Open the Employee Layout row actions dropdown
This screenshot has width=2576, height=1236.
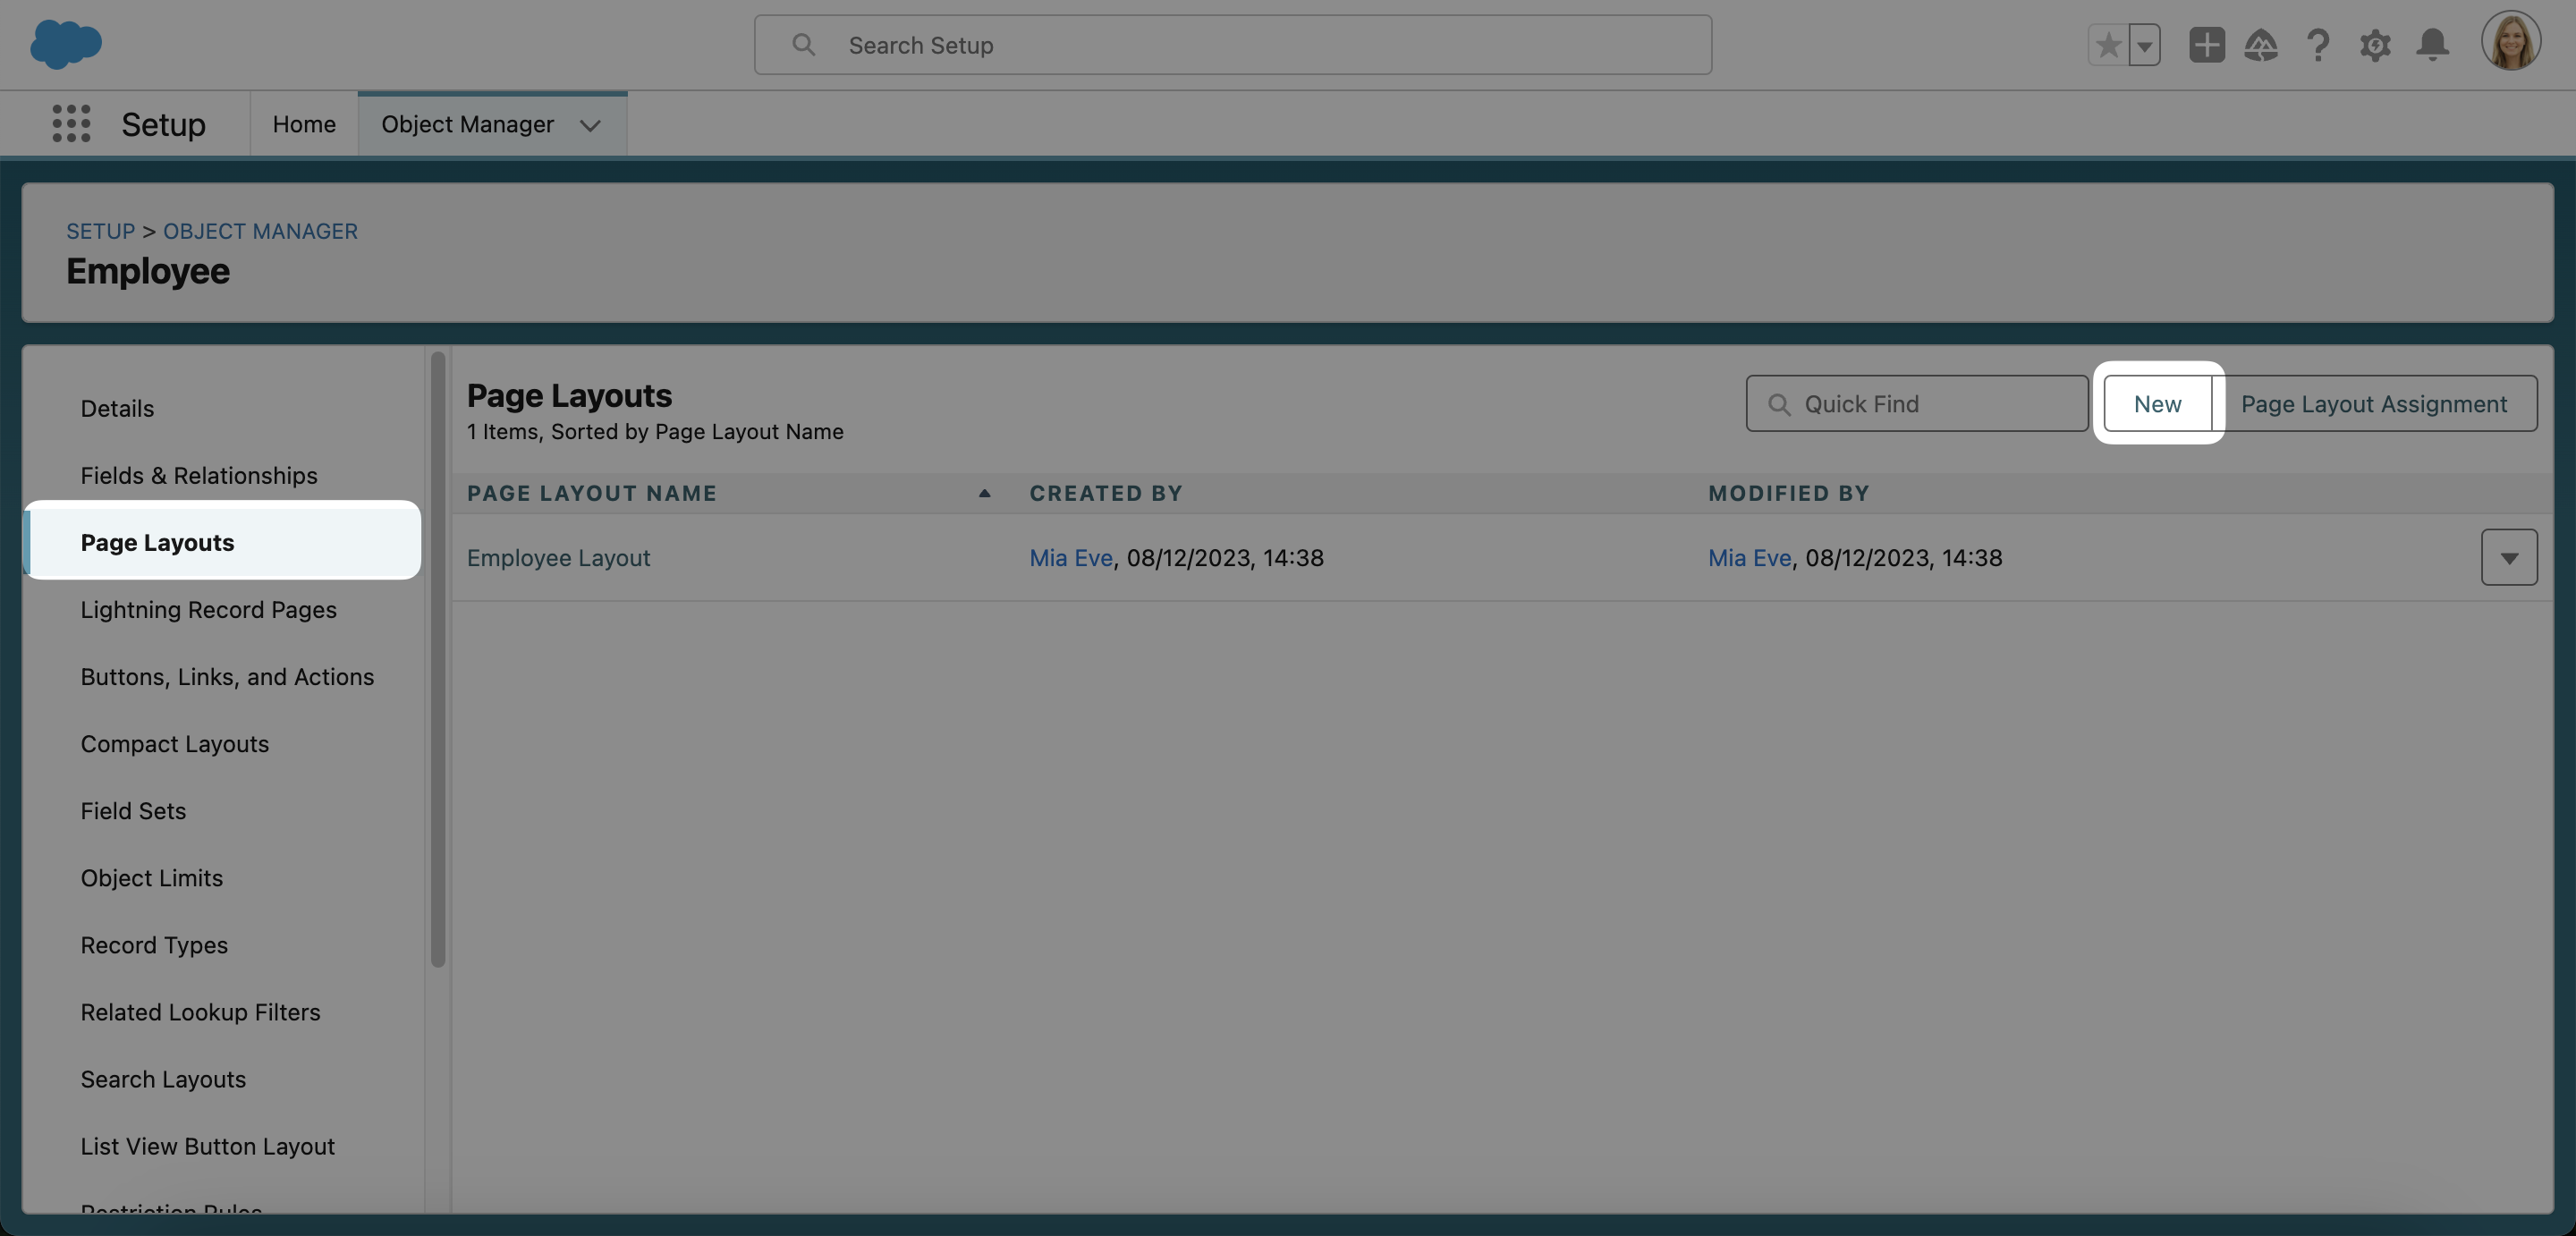click(x=2508, y=558)
